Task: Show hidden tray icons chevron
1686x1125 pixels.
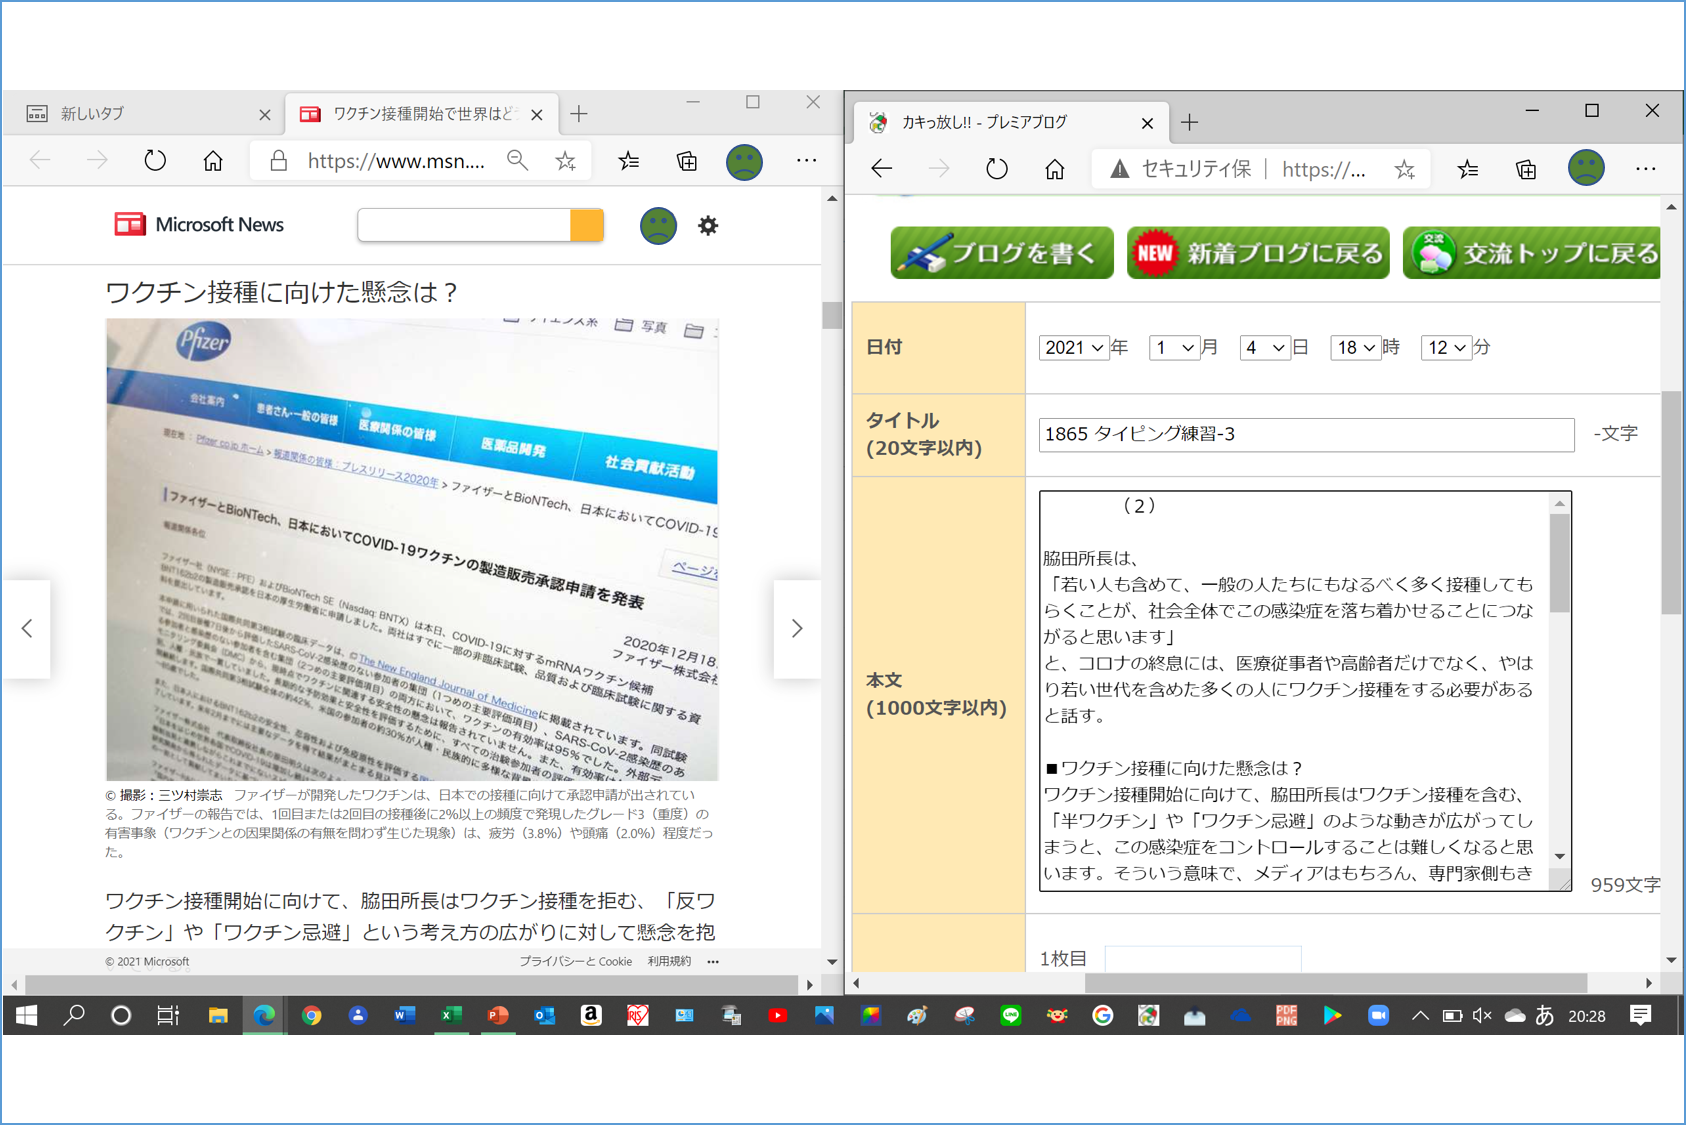Action: coord(1420,1016)
